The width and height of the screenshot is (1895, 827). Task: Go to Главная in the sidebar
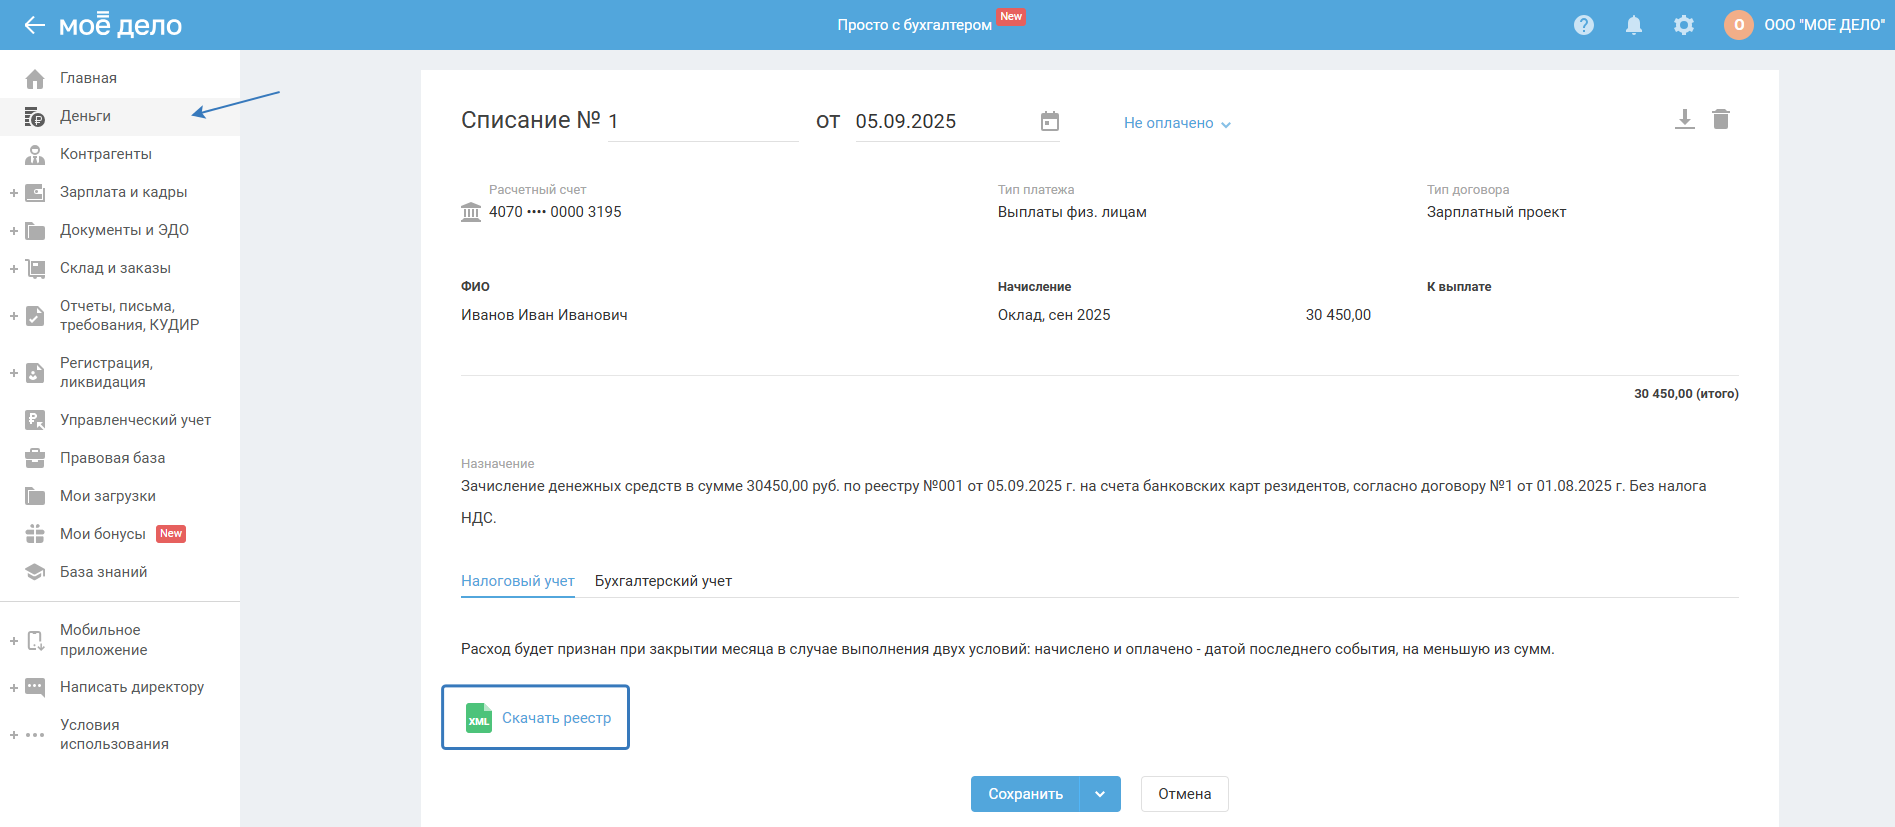point(88,78)
